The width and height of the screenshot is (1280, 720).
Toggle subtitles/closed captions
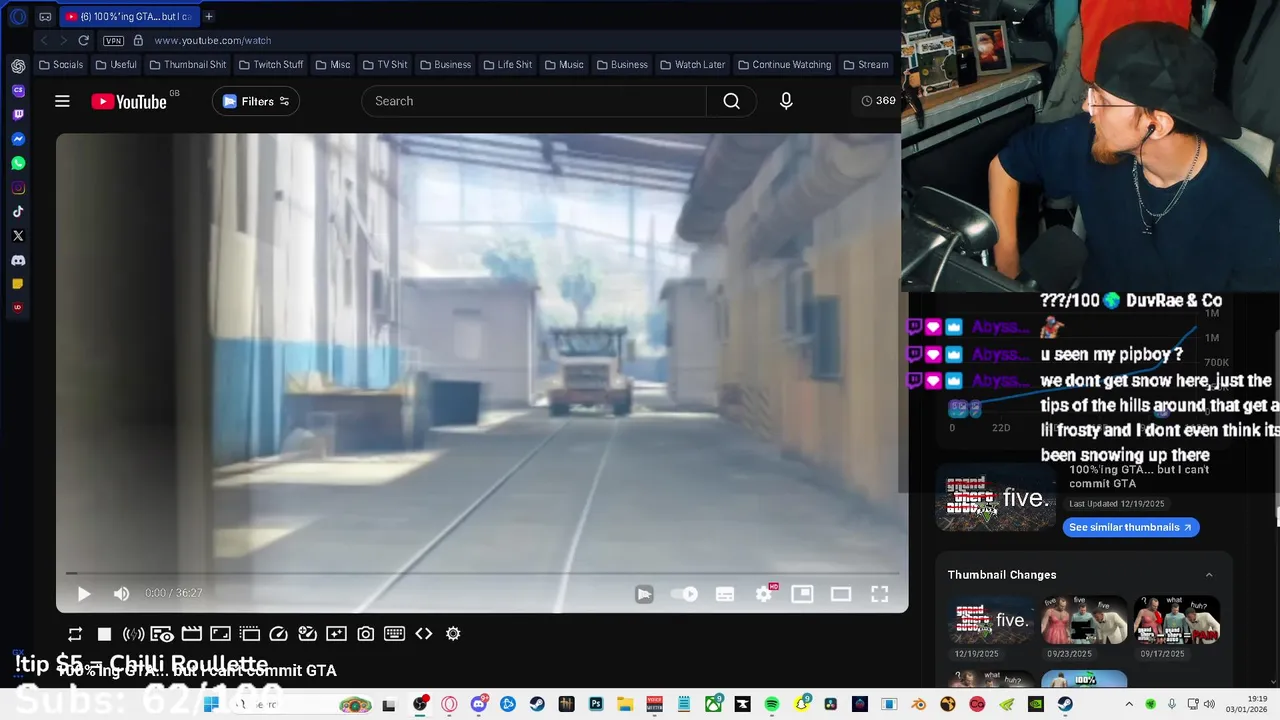[x=725, y=594]
